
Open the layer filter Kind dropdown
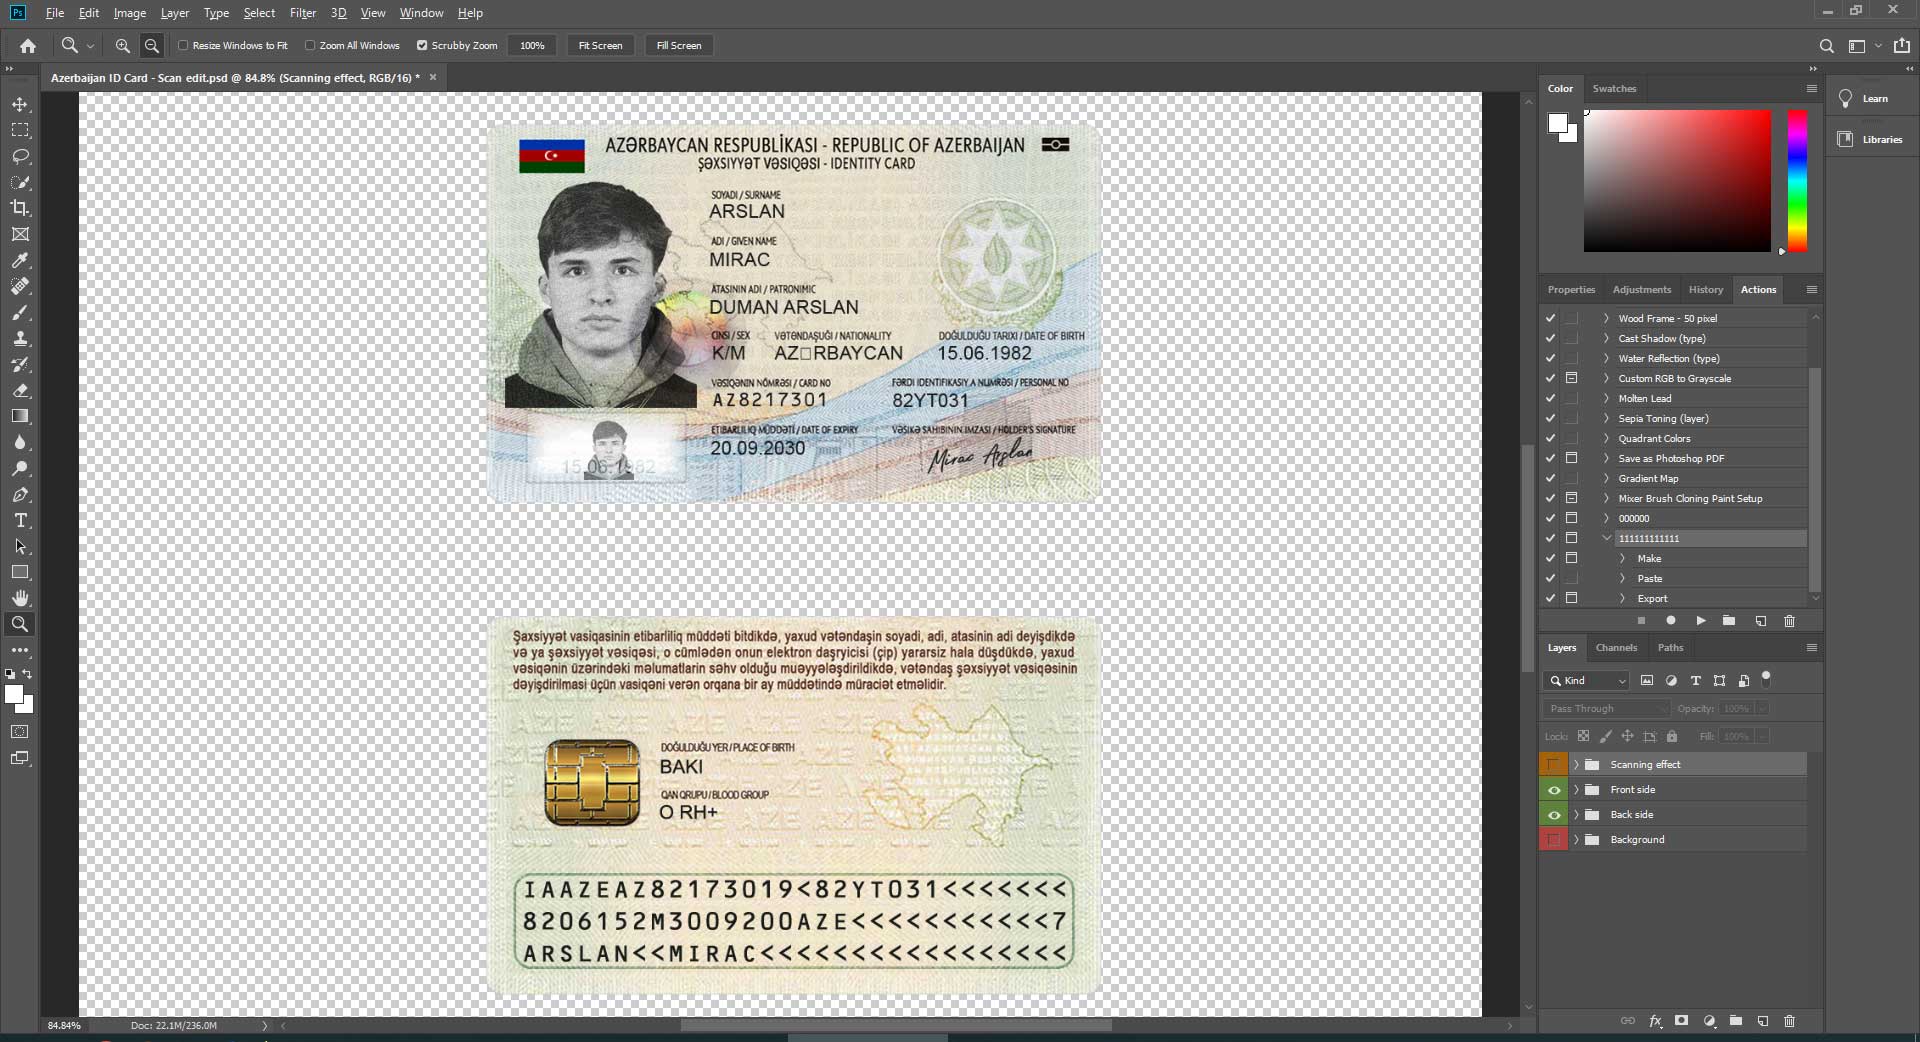click(x=1588, y=680)
